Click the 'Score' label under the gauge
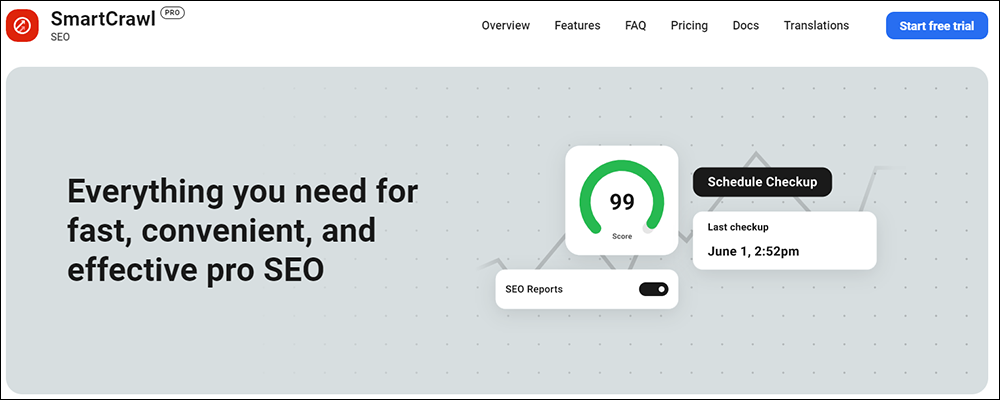This screenshot has width=1000, height=400. click(x=622, y=237)
